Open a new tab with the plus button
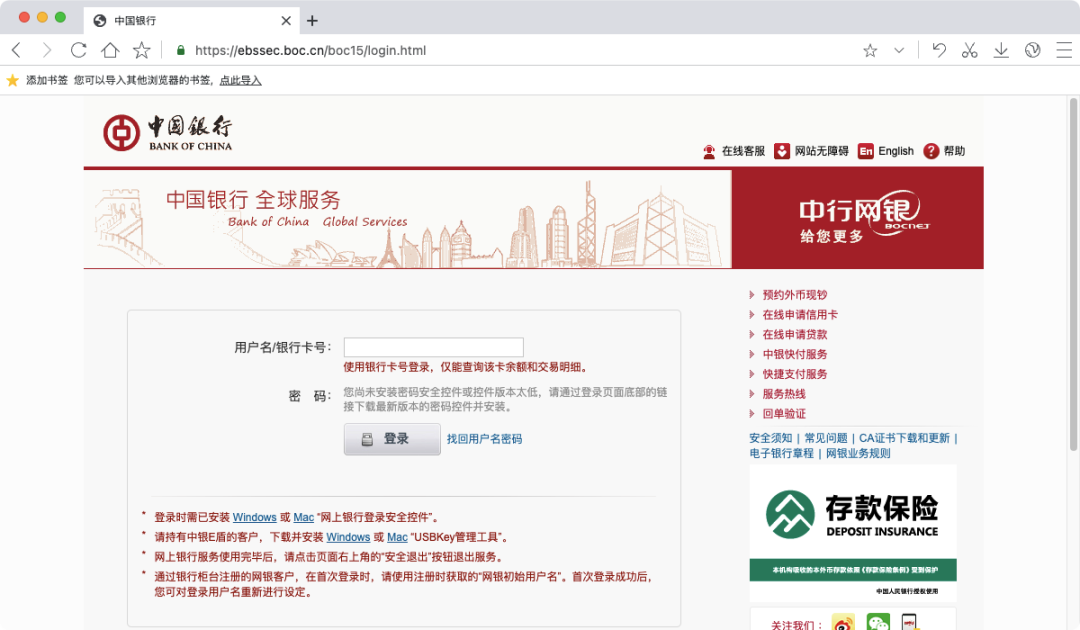Viewport: 1080px width, 630px height. tap(312, 21)
